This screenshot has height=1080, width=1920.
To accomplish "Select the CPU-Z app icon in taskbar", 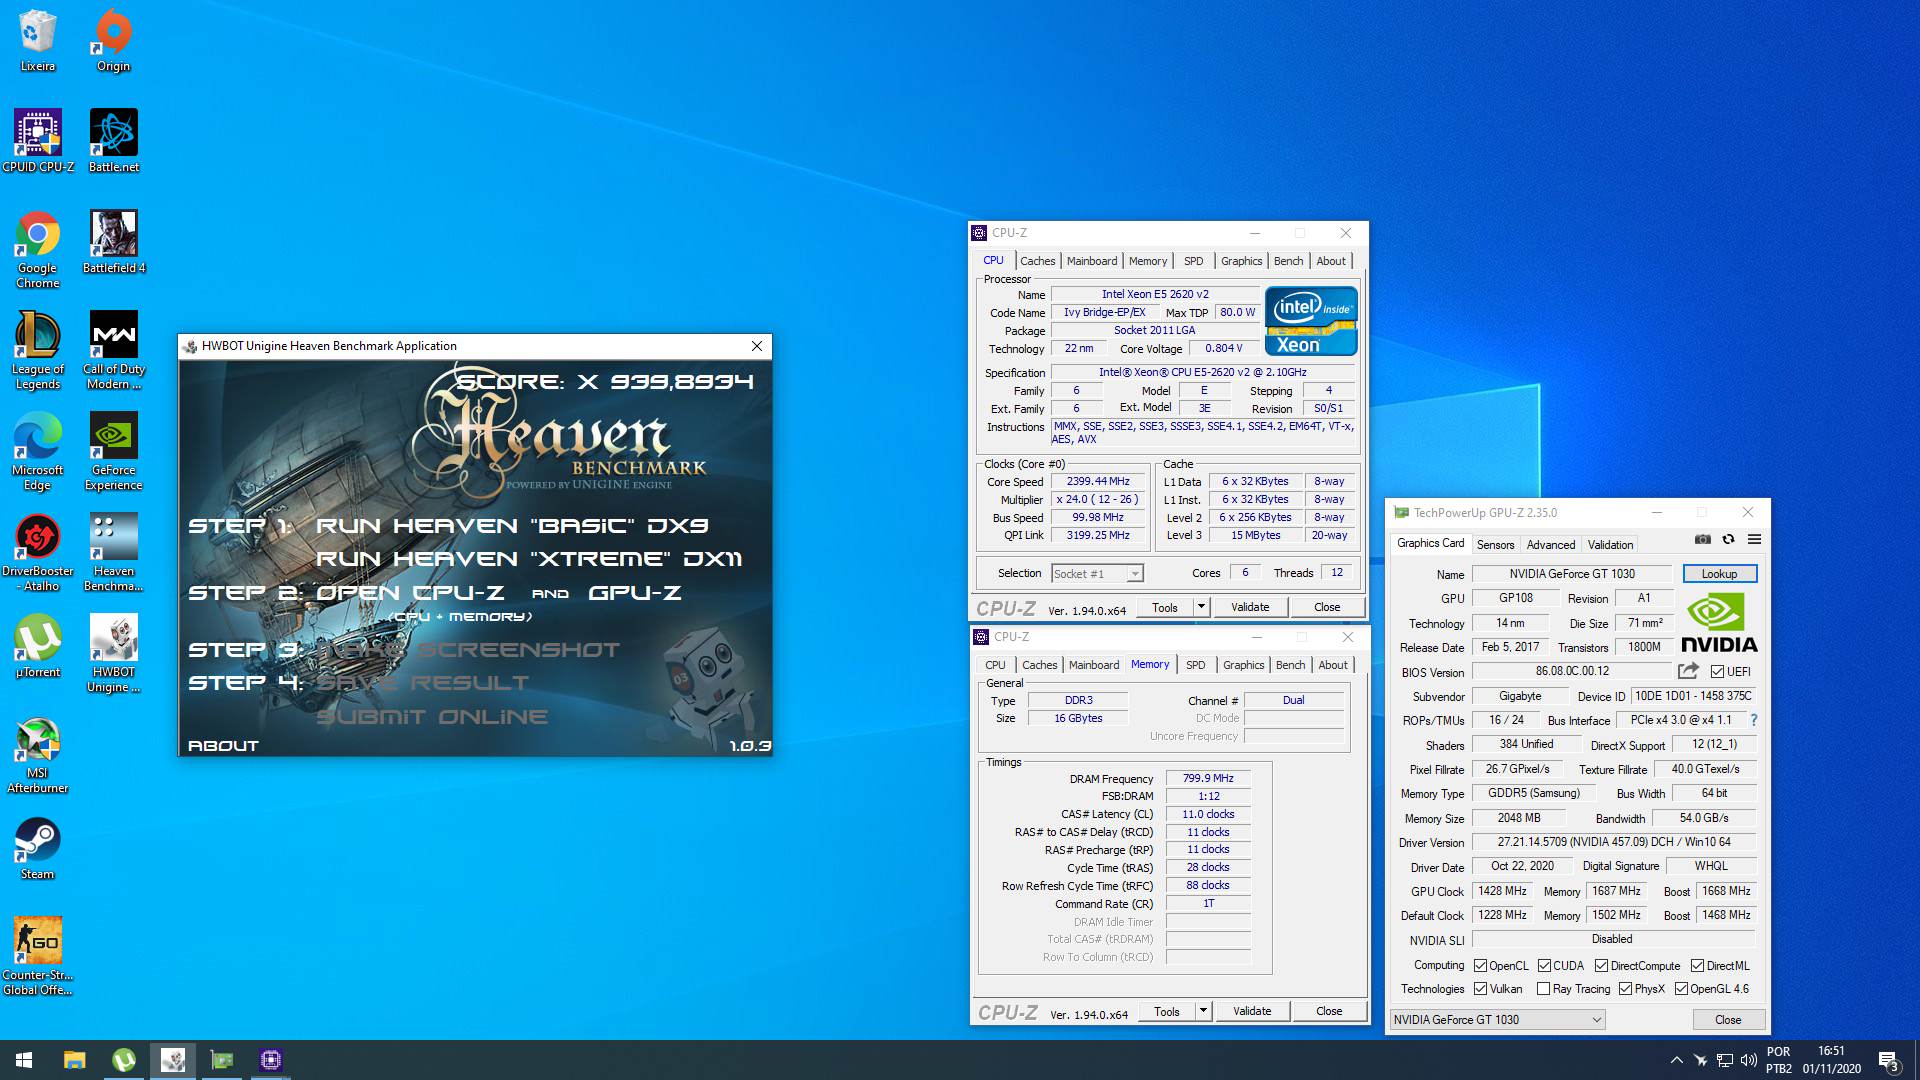I will 270,1060.
